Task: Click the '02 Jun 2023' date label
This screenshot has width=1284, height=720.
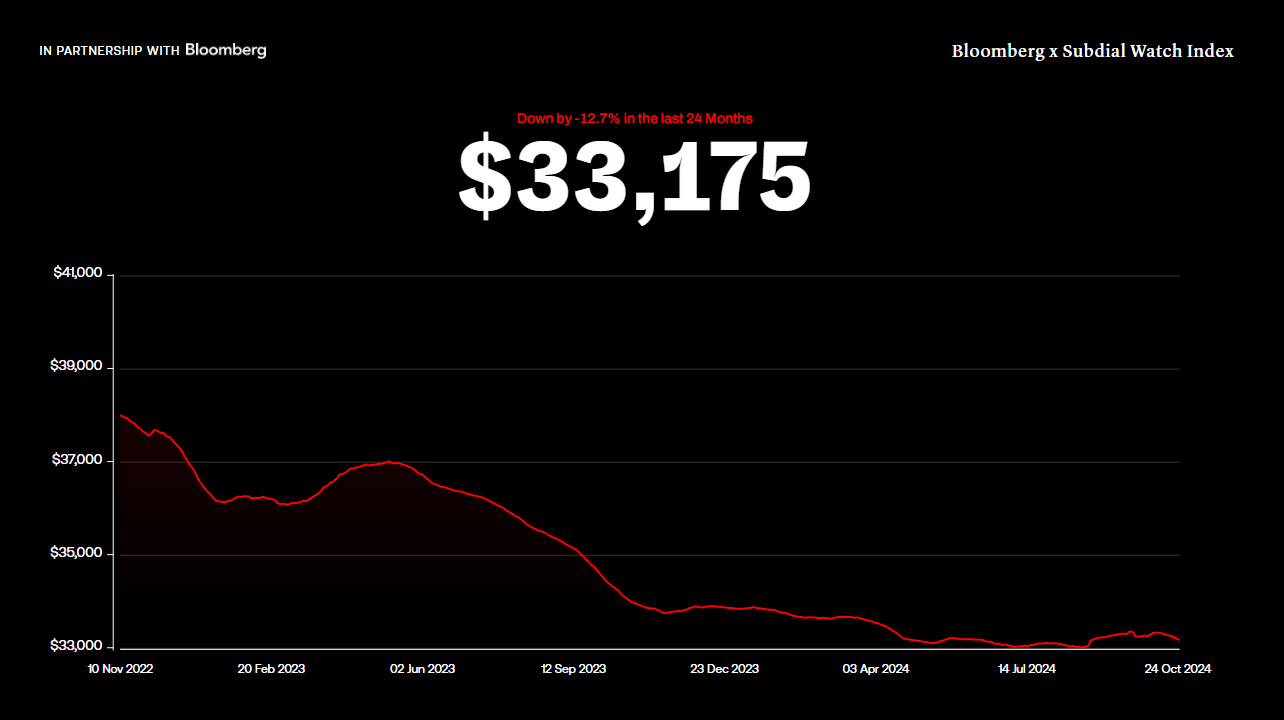Action: pyautogui.click(x=422, y=668)
